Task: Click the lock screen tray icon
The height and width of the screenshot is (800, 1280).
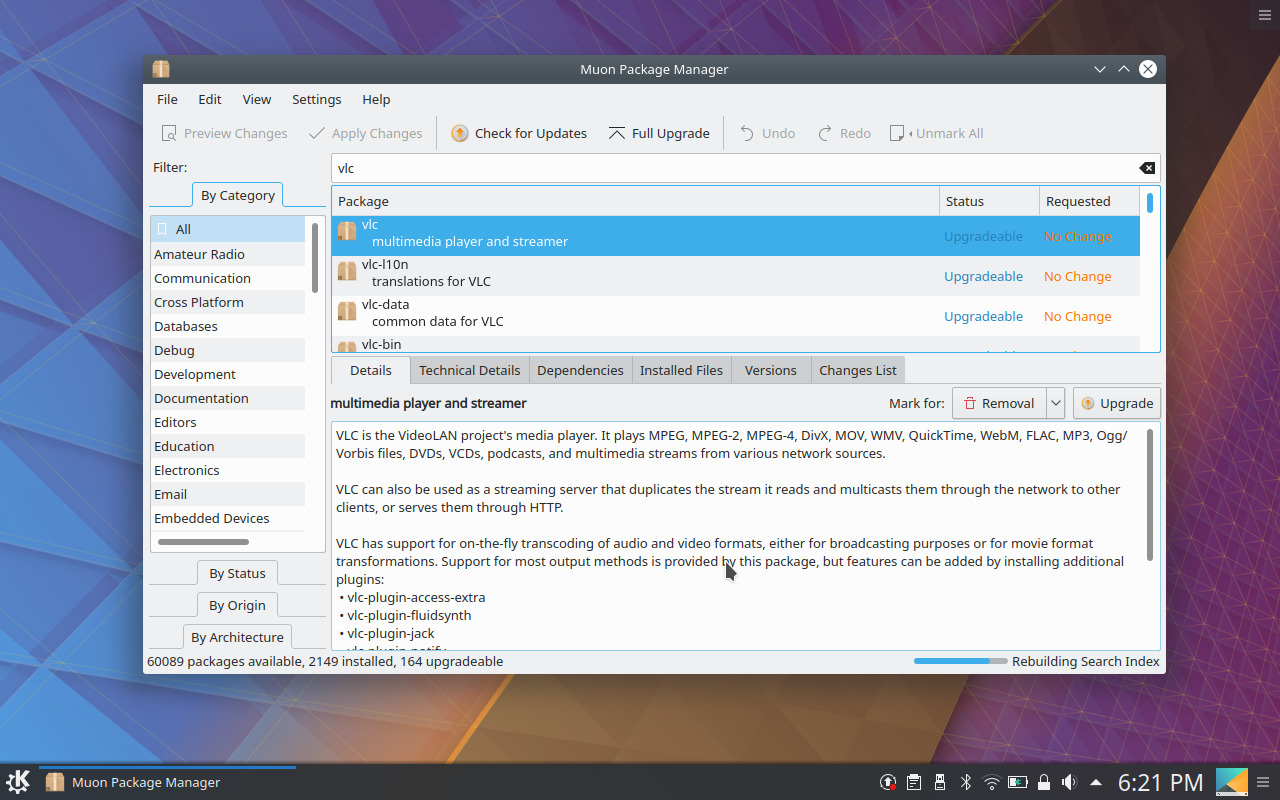Action: pyautogui.click(x=1044, y=782)
